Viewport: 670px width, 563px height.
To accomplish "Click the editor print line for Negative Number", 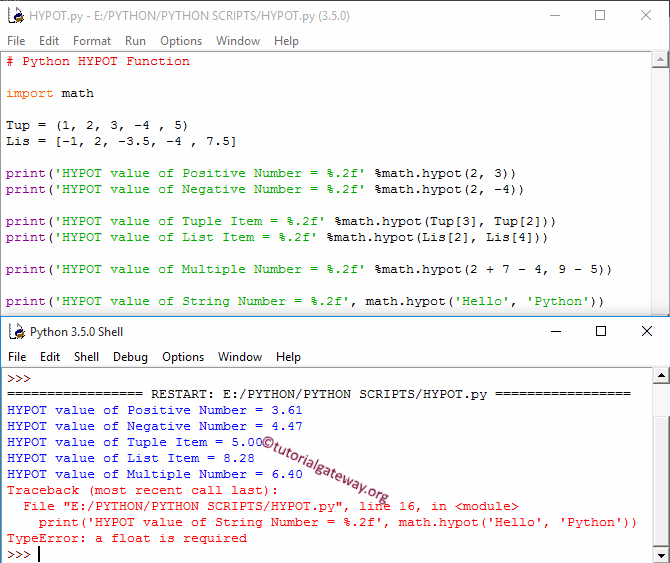I will pos(265,189).
